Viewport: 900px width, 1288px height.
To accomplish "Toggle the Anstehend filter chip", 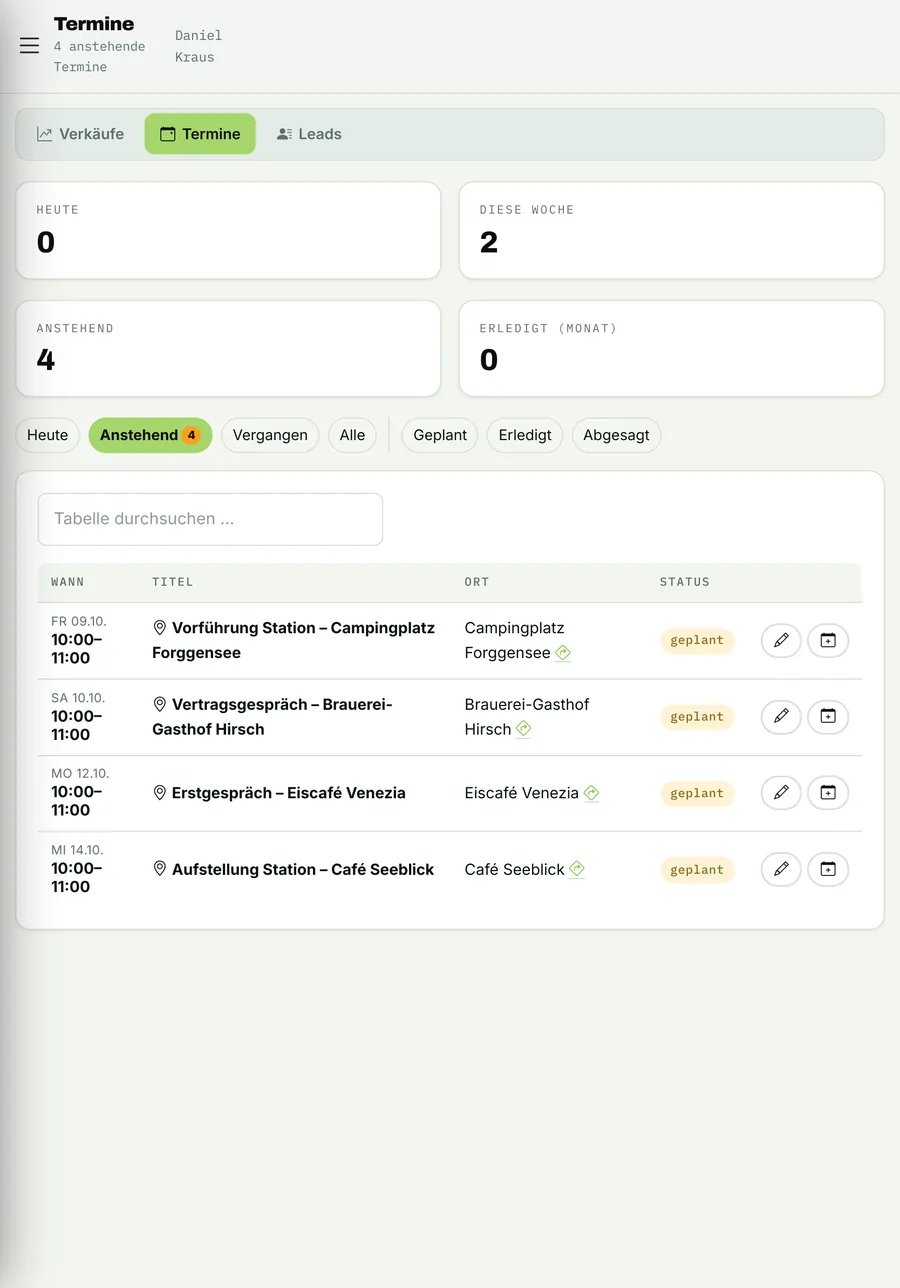I will (x=150, y=435).
